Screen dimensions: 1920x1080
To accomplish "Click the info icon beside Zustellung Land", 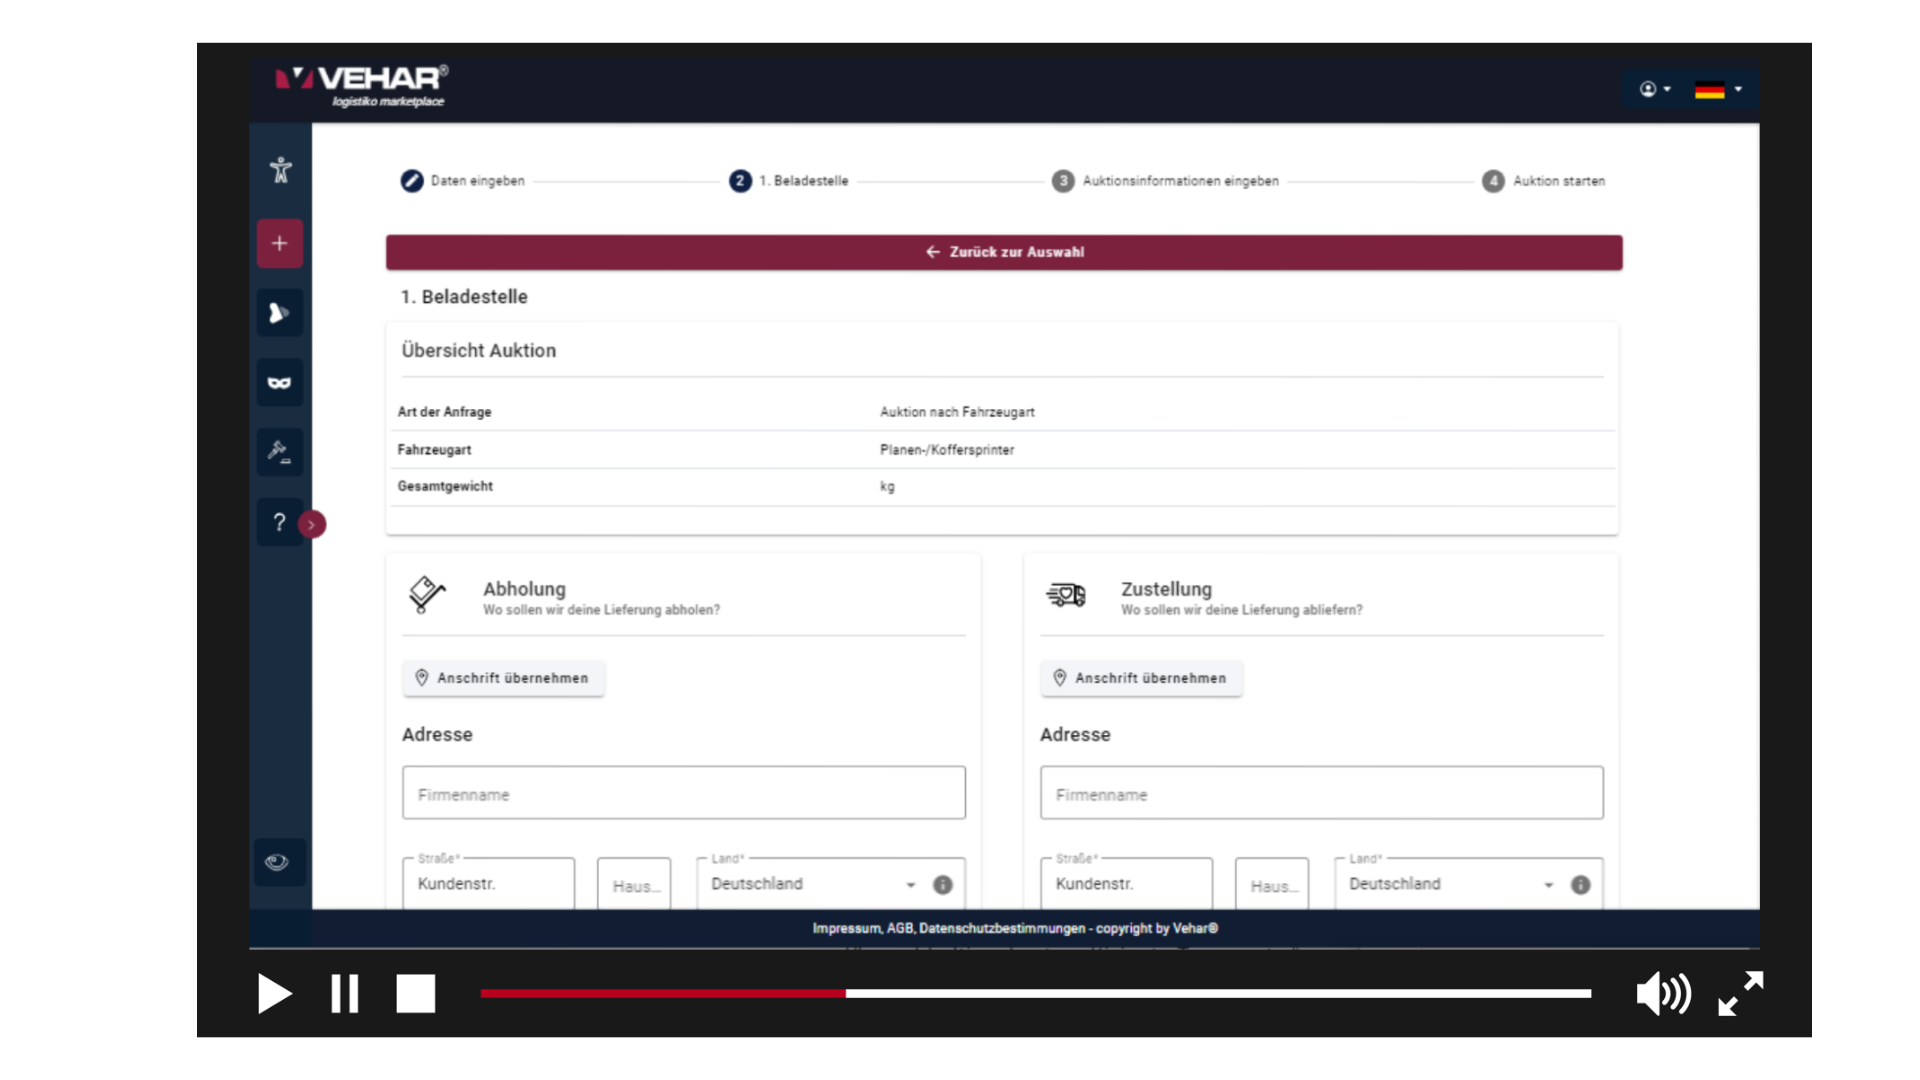I will coord(1580,885).
